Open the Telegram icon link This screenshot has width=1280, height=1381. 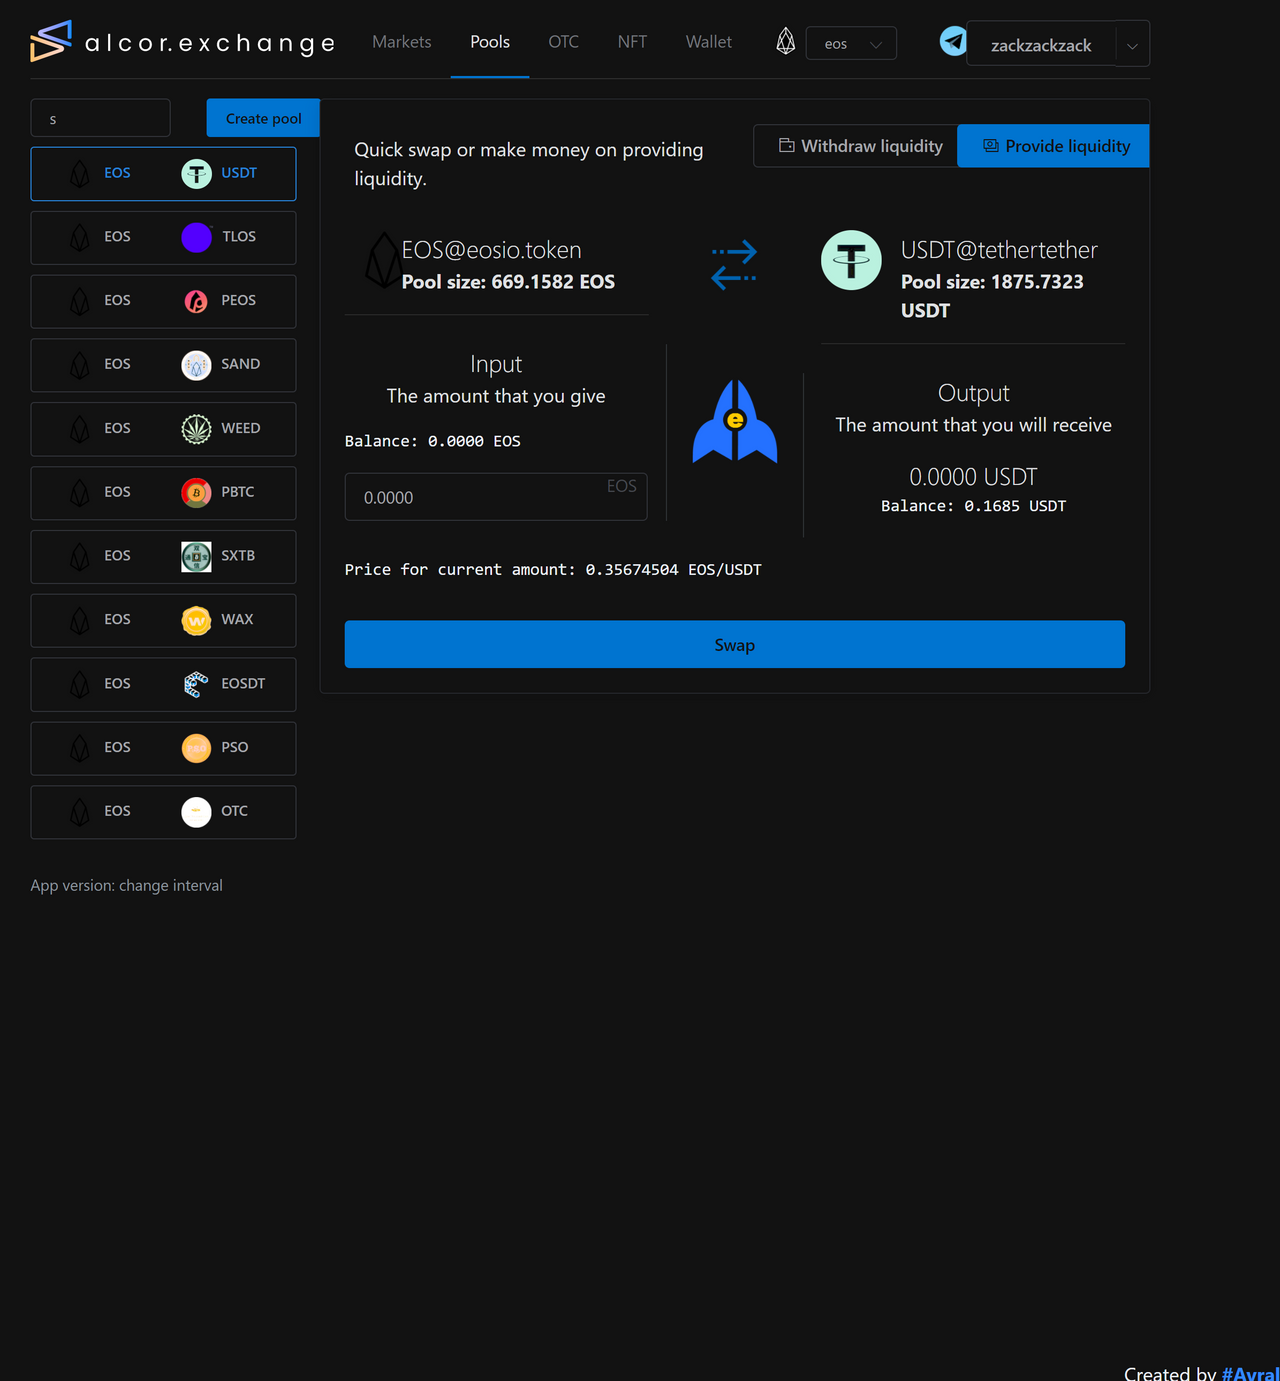point(953,41)
